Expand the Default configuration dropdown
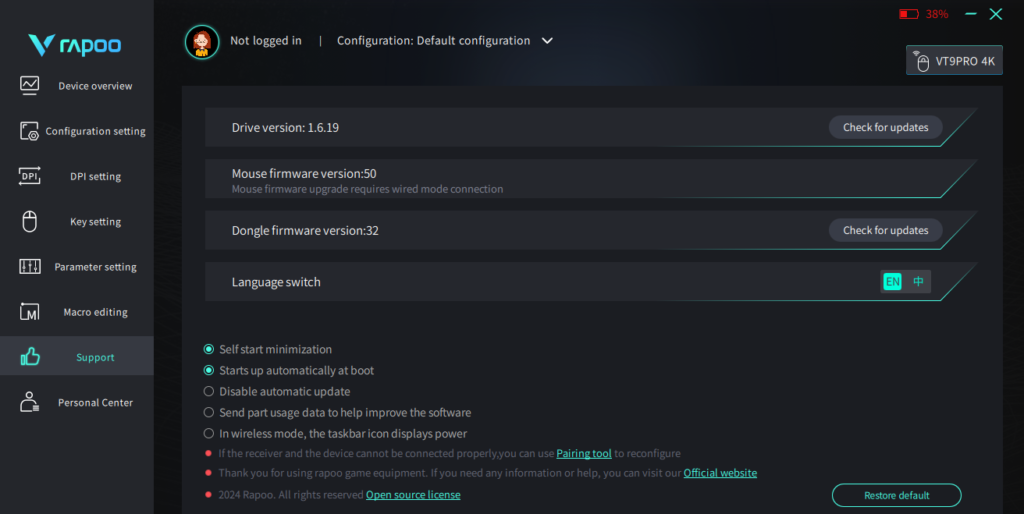Screen dimensions: 1024x514 pos(547,41)
